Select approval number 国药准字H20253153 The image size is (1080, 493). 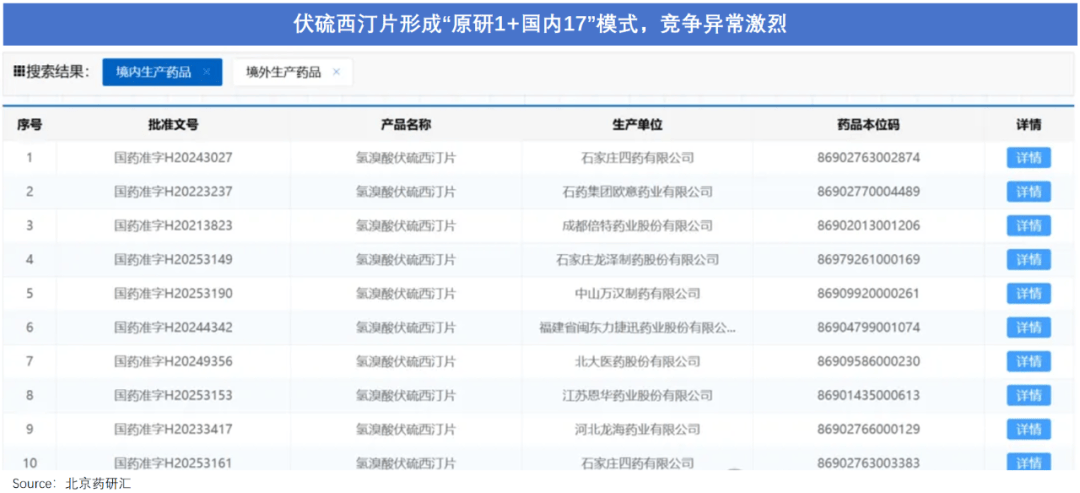pos(173,395)
